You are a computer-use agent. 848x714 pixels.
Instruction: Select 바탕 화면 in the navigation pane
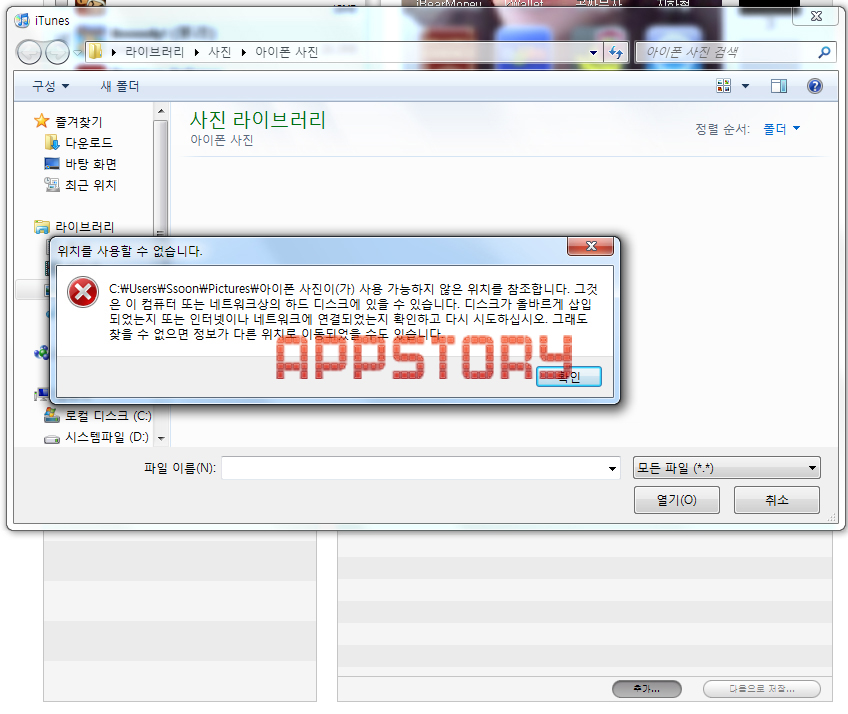[x=91, y=164]
